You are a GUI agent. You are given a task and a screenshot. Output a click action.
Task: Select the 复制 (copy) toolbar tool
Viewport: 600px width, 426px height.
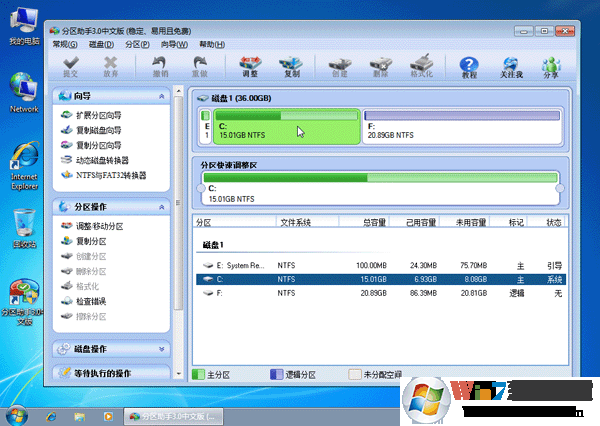click(291, 67)
